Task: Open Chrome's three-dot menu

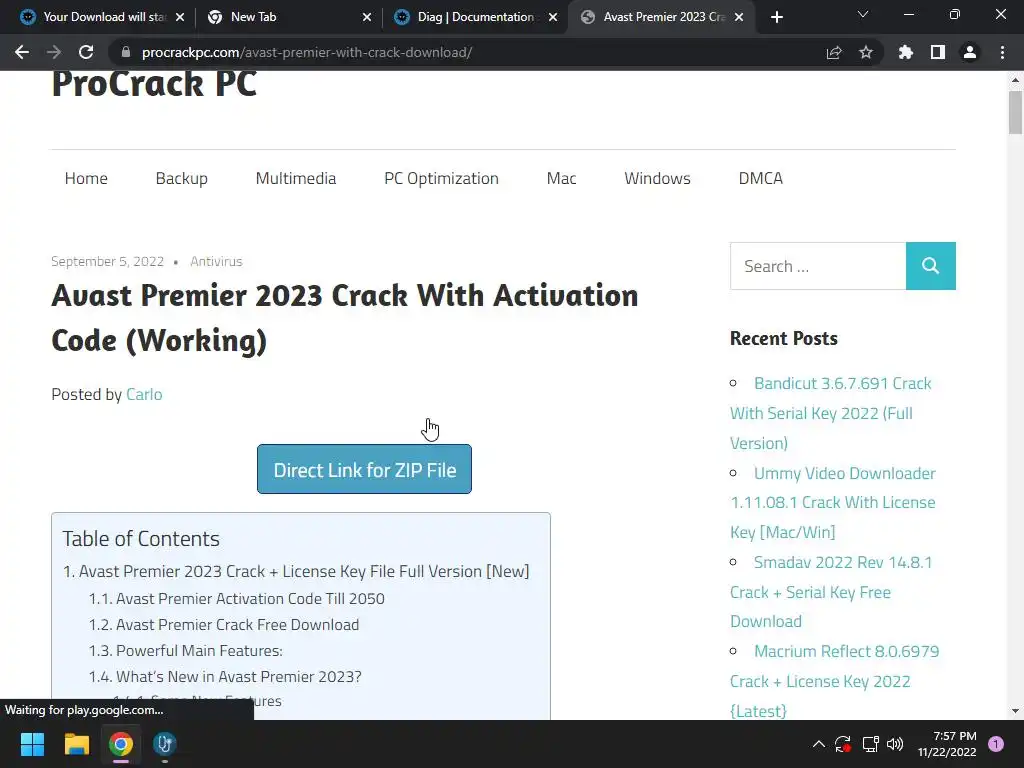Action: pyautogui.click(x=1002, y=52)
